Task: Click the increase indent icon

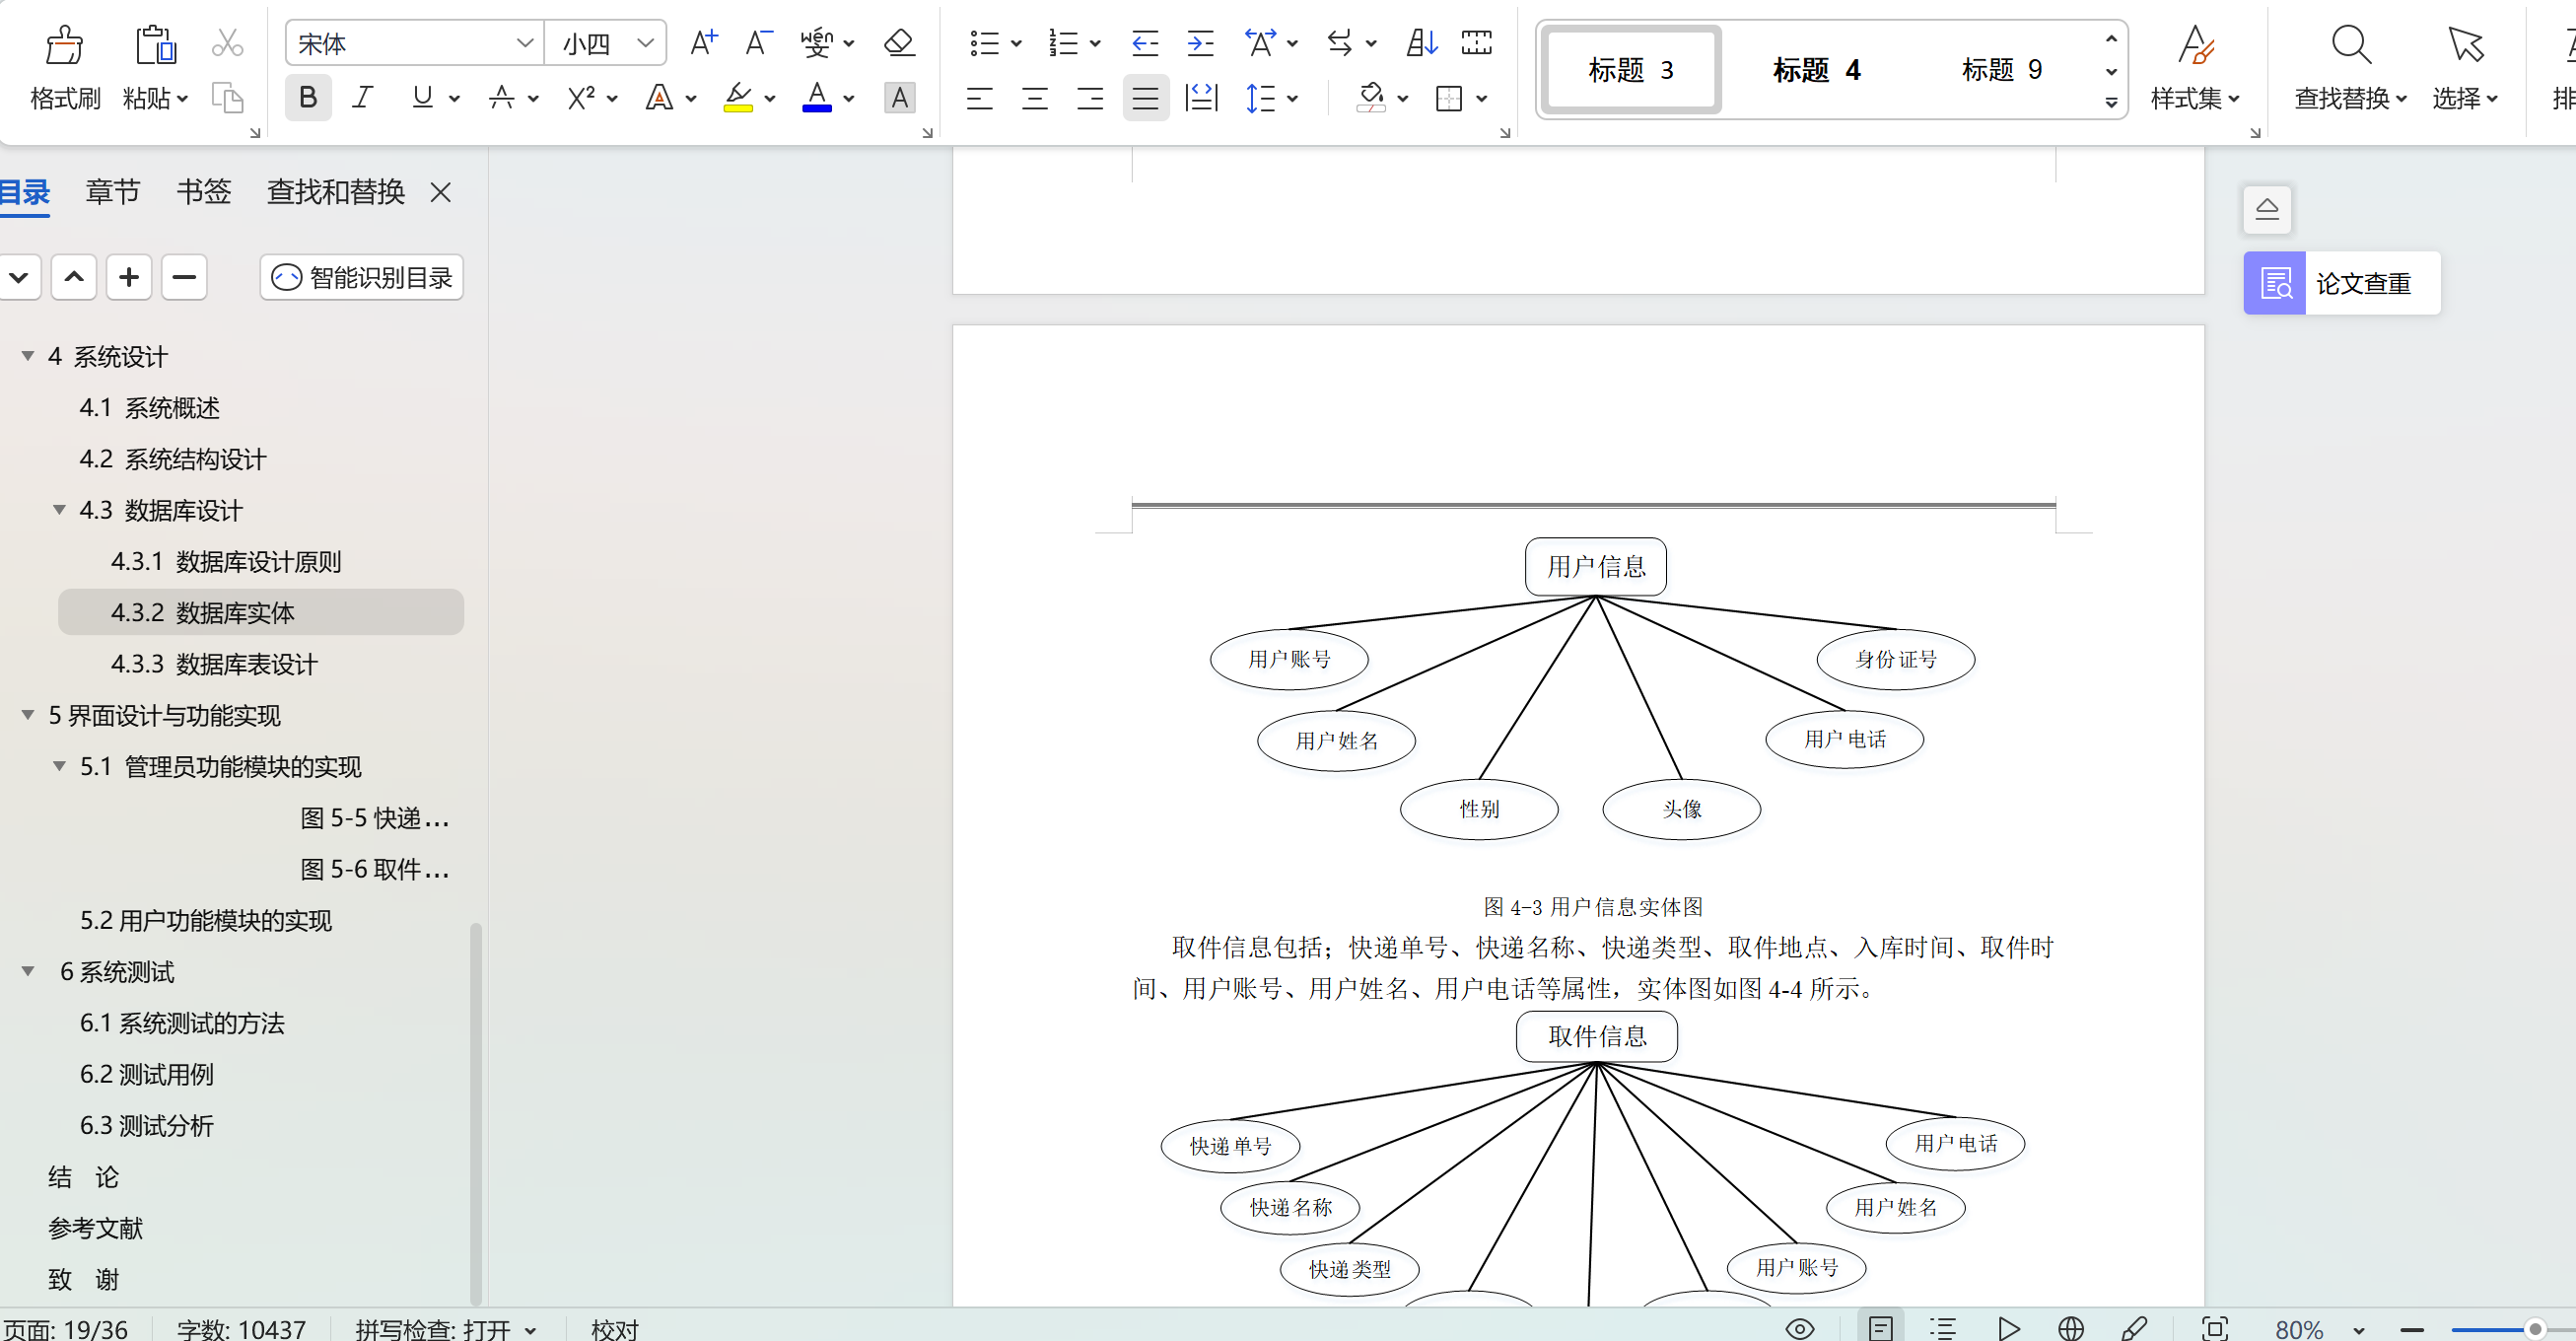Action: 1200,43
